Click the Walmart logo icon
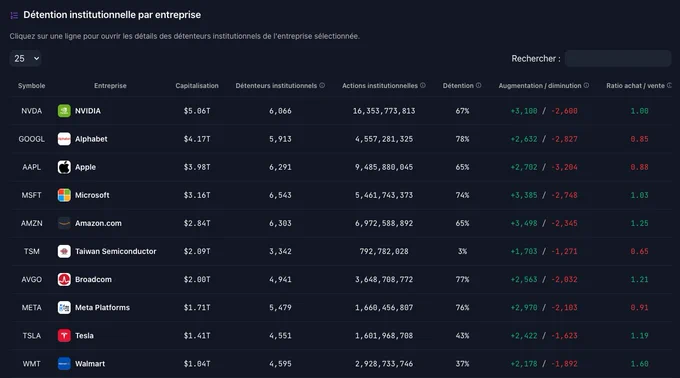The image size is (680, 378). pyautogui.click(x=64, y=364)
